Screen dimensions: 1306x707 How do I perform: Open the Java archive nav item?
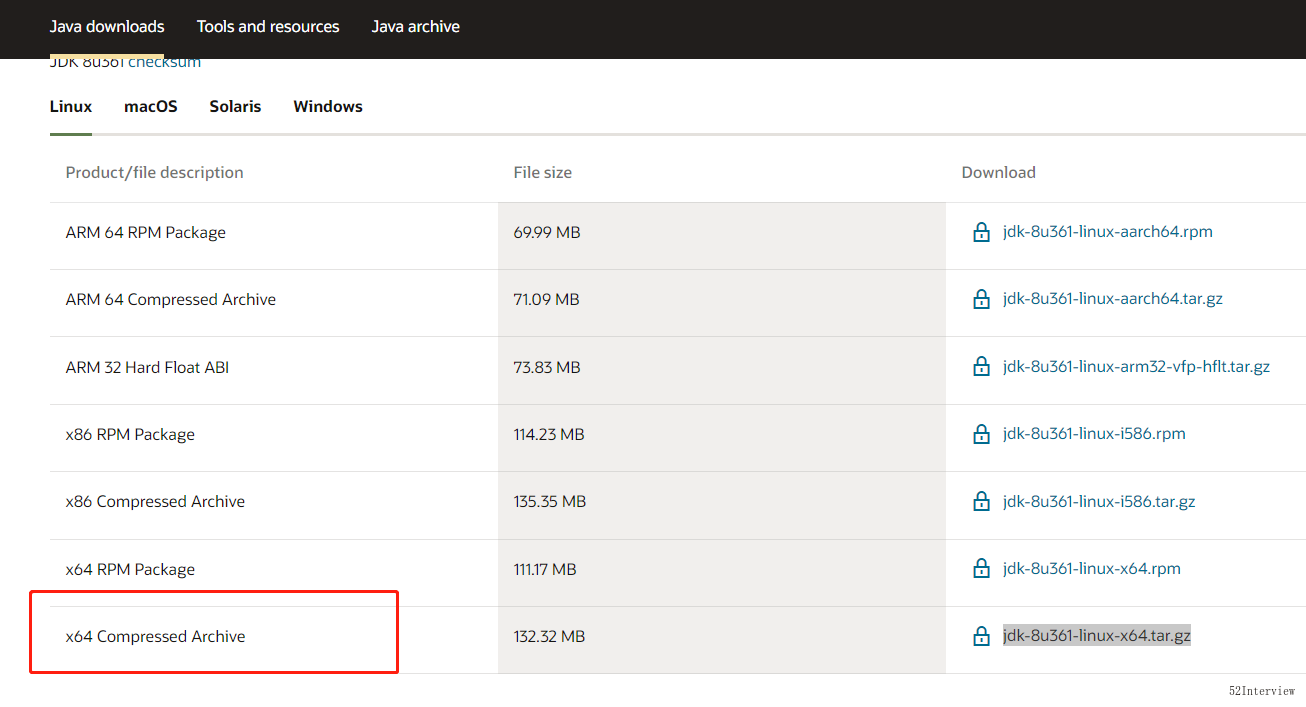[416, 27]
